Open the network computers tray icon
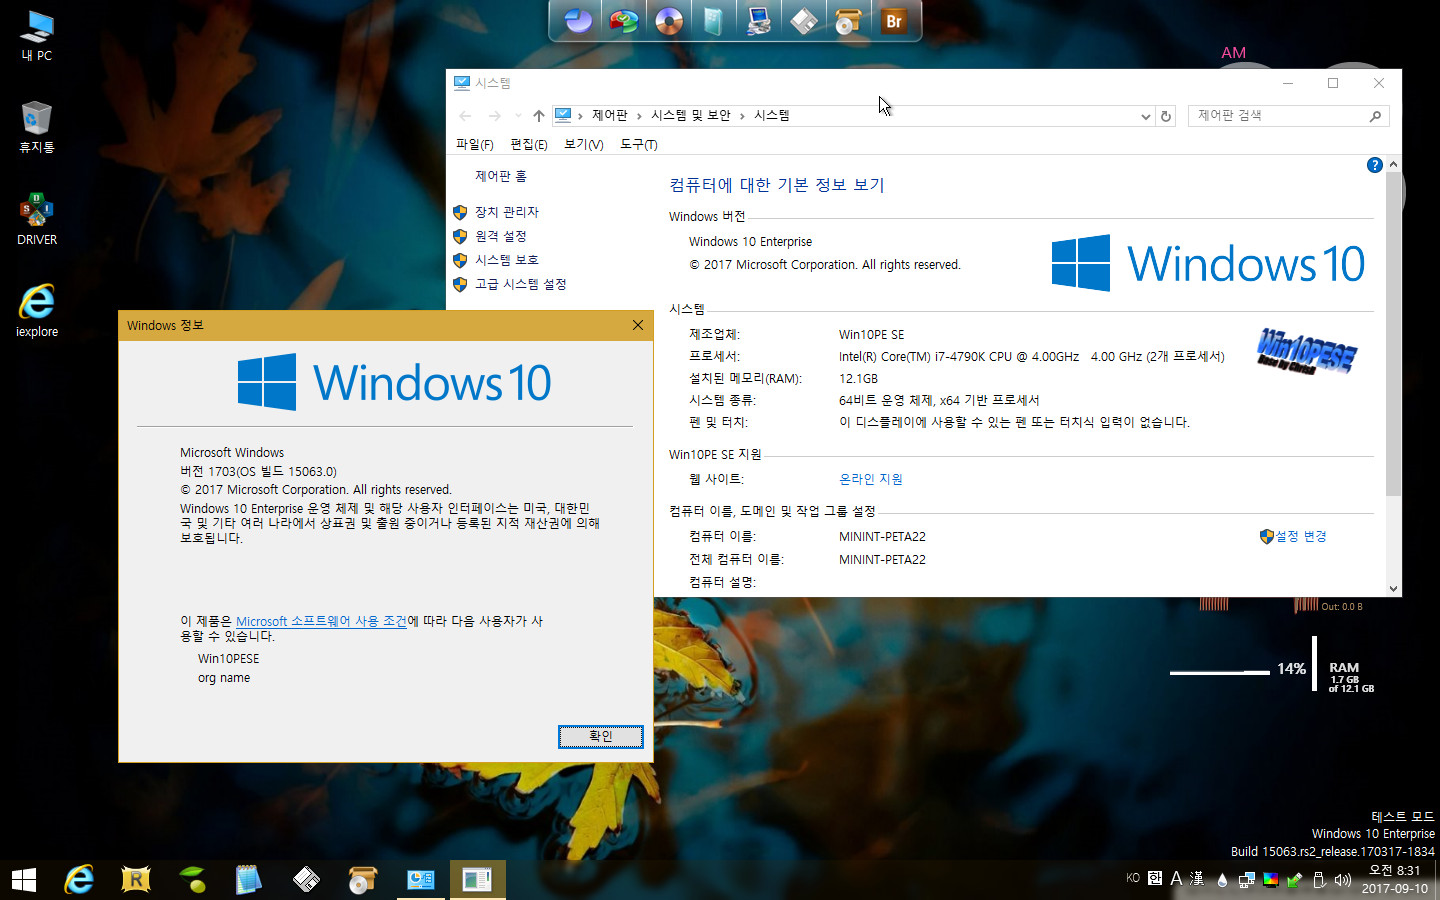 [1246, 880]
